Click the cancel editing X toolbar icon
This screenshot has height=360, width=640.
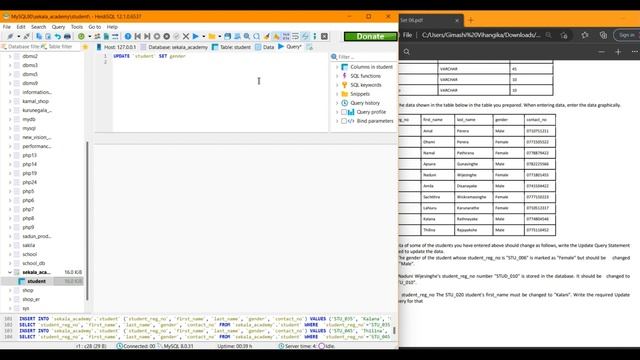(186, 36)
